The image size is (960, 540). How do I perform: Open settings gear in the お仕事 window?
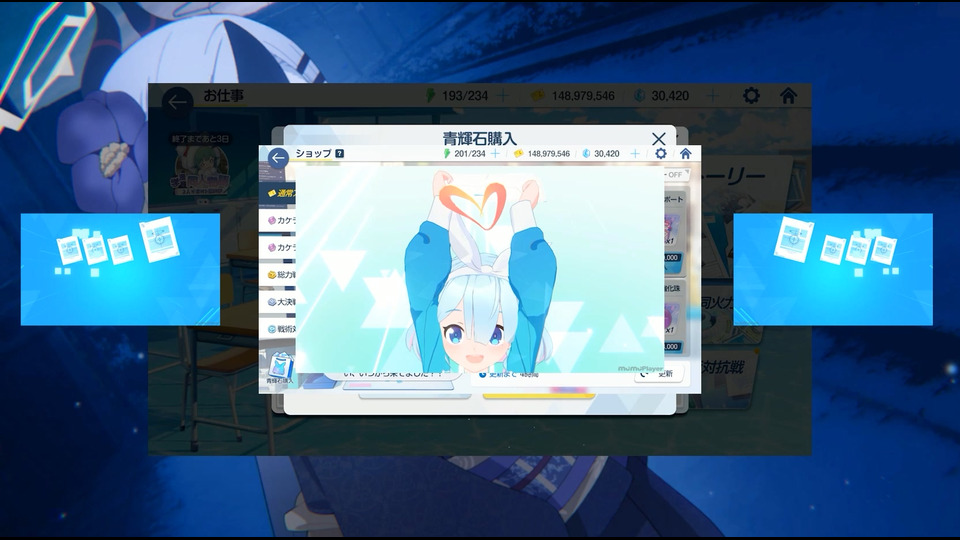pos(751,96)
